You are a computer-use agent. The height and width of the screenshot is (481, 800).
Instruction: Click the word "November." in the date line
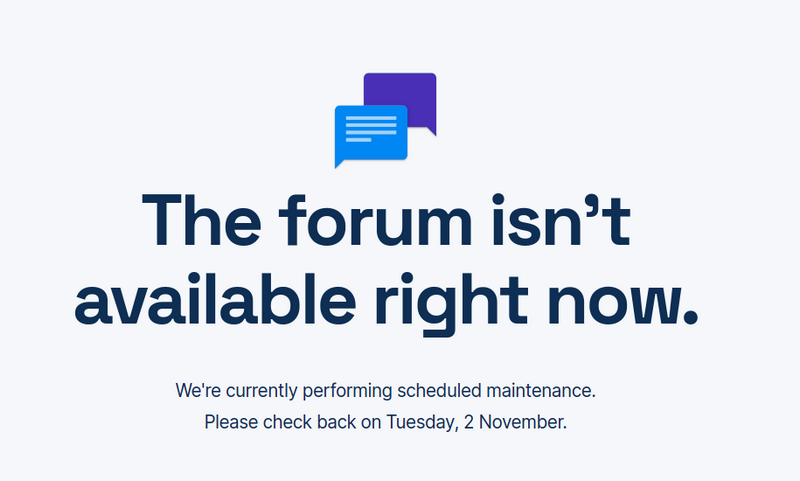click(x=522, y=422)
